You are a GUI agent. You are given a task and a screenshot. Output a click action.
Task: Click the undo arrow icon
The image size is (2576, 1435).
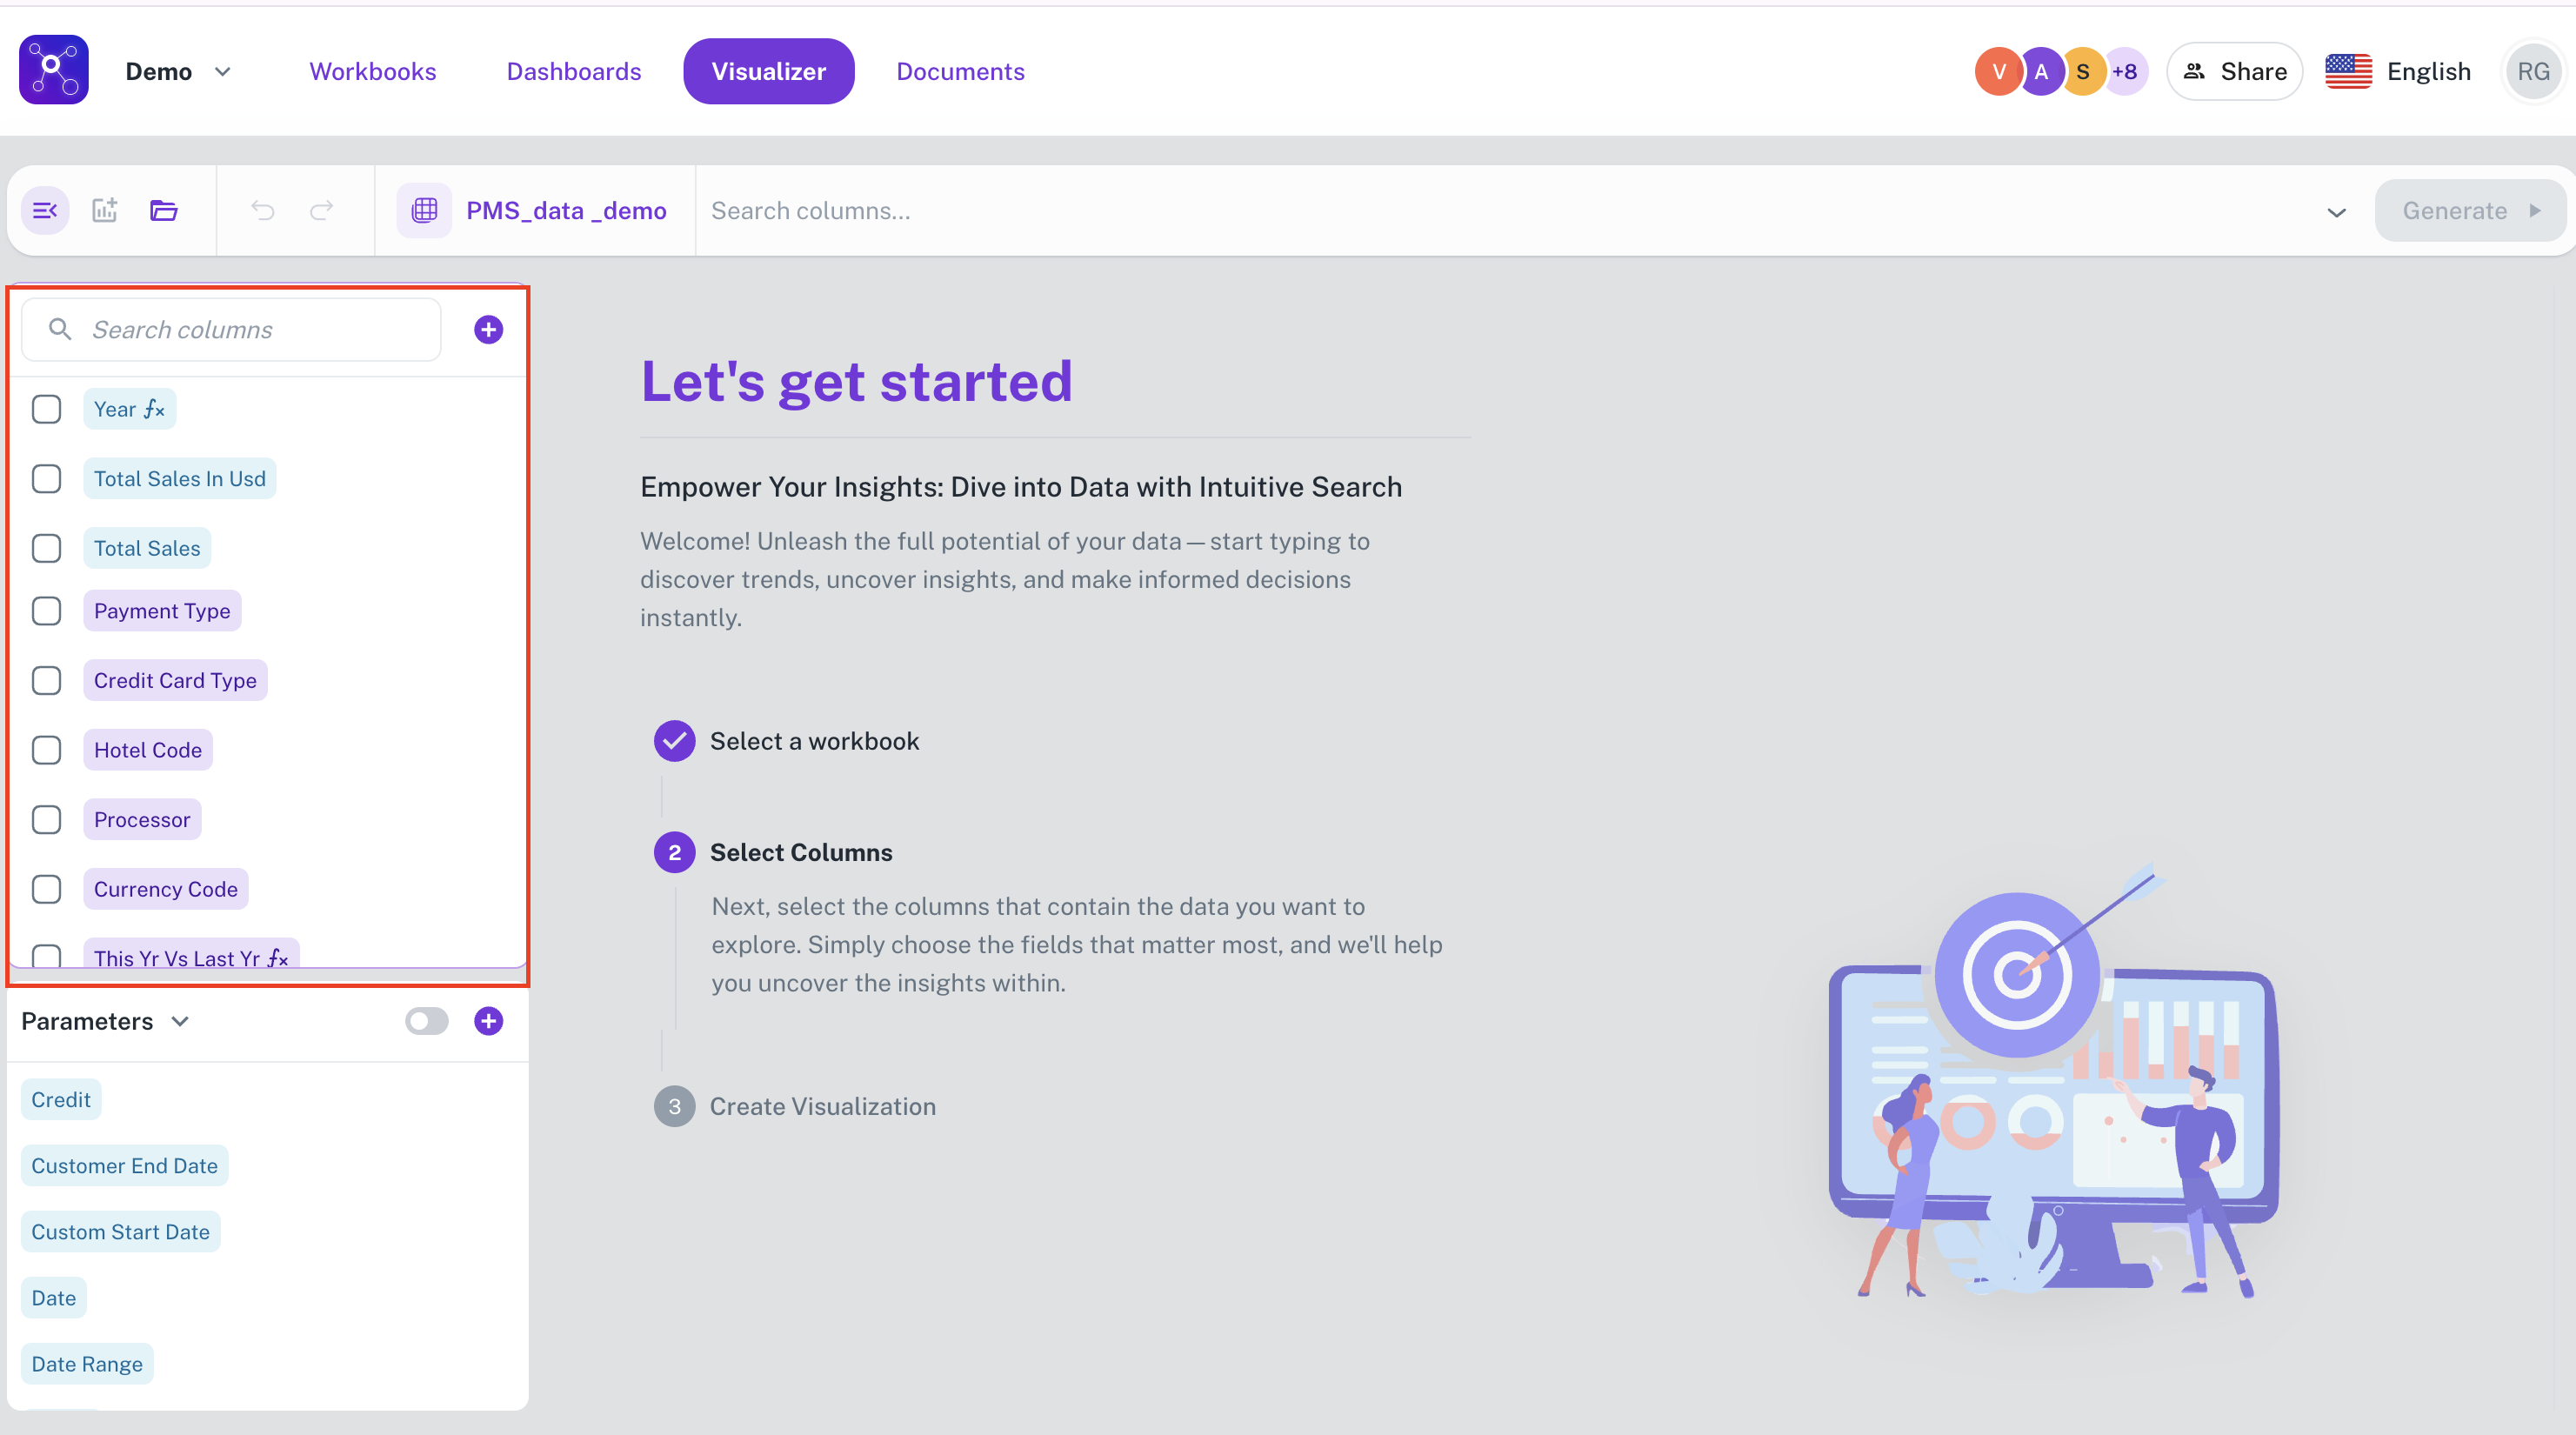(263, 211)
